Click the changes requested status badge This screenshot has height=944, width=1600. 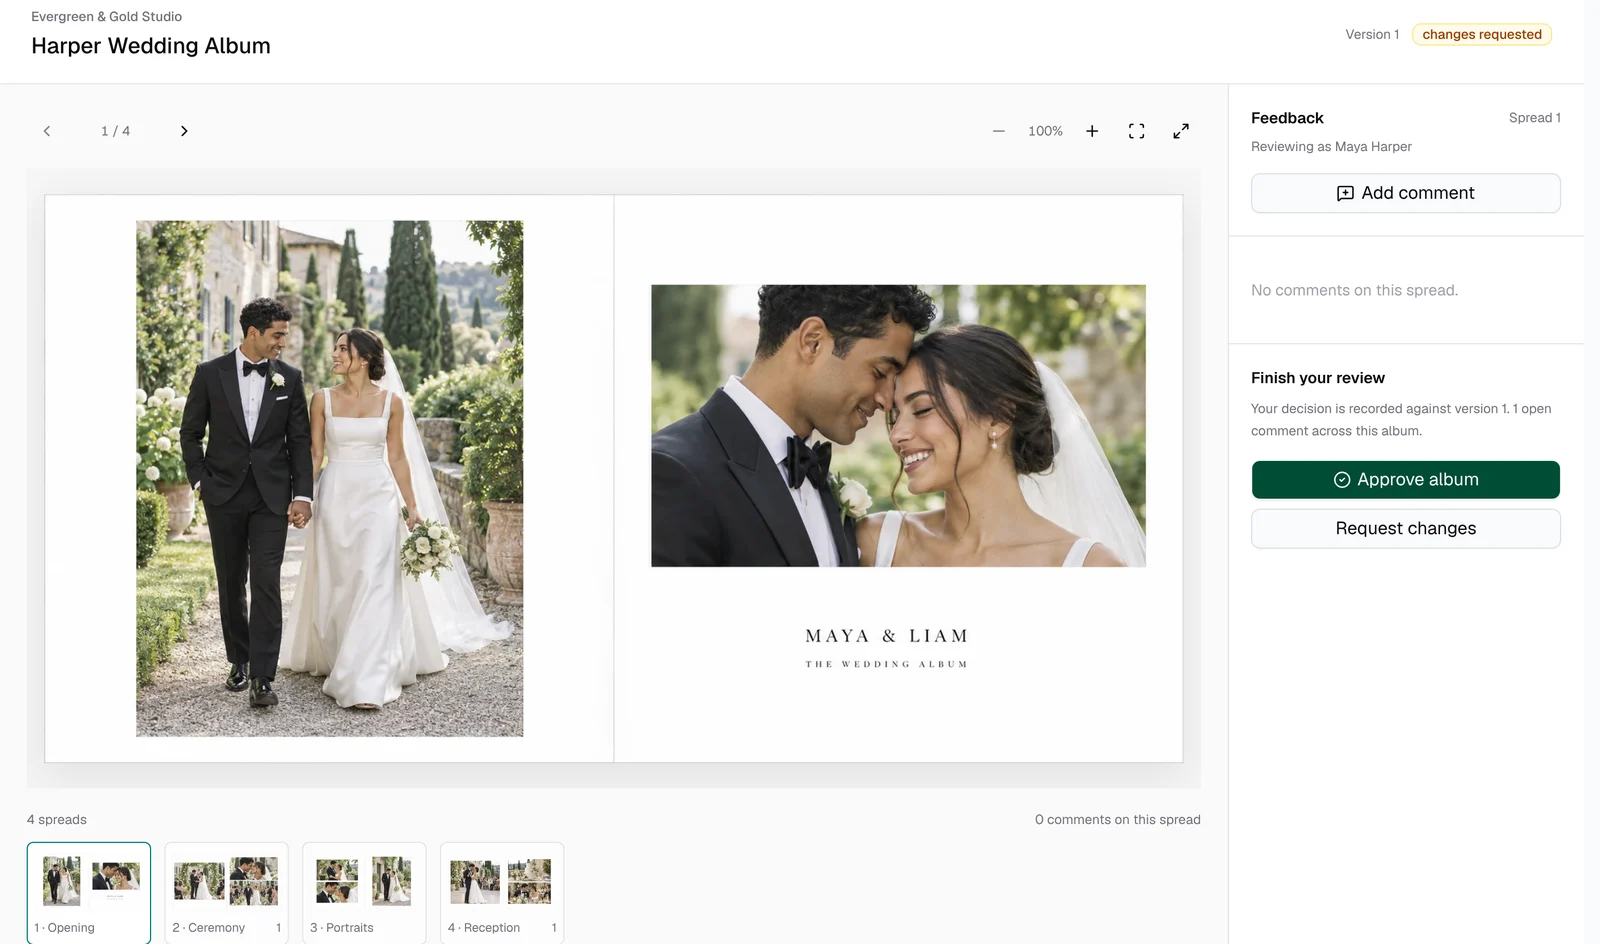1481,34
